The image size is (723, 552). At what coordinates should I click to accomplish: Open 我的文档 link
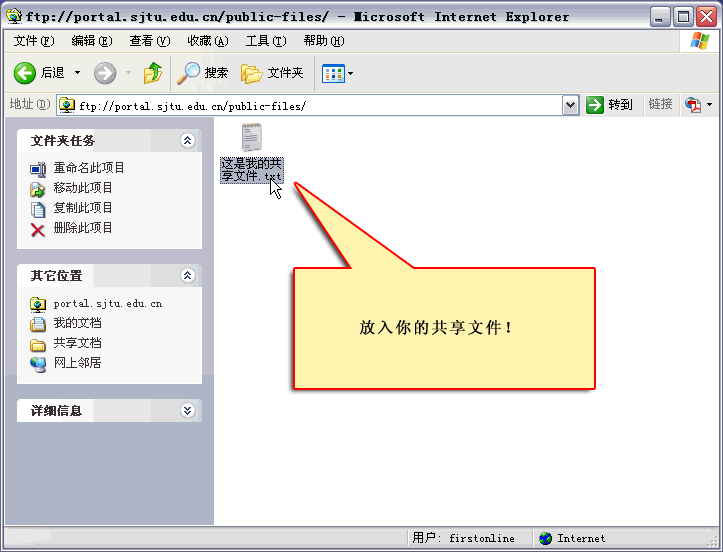click(77, 323)
